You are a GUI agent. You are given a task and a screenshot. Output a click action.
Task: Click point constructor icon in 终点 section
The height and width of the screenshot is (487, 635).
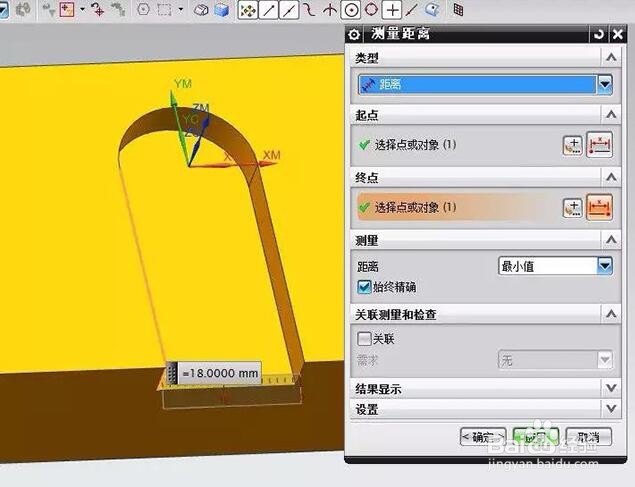pos(573,208)
